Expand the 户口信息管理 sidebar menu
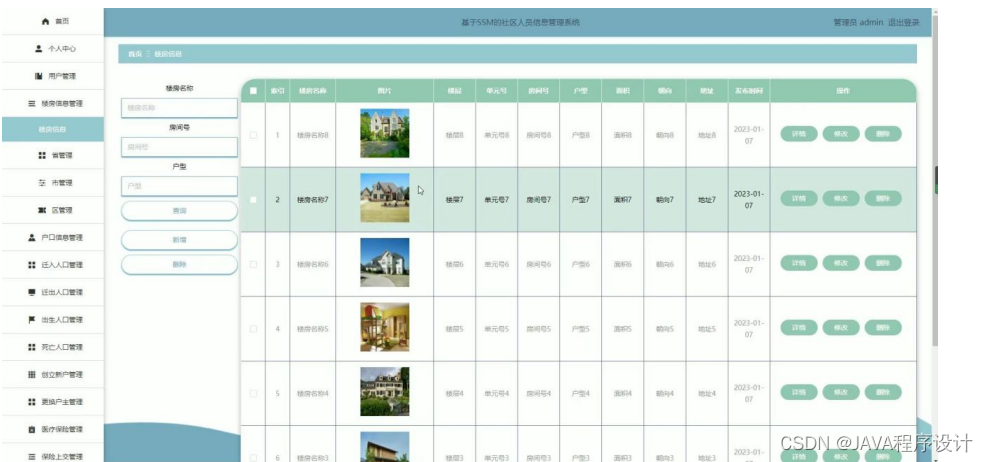The height and width of the screenshot is (462, 988). coord(53,238)
